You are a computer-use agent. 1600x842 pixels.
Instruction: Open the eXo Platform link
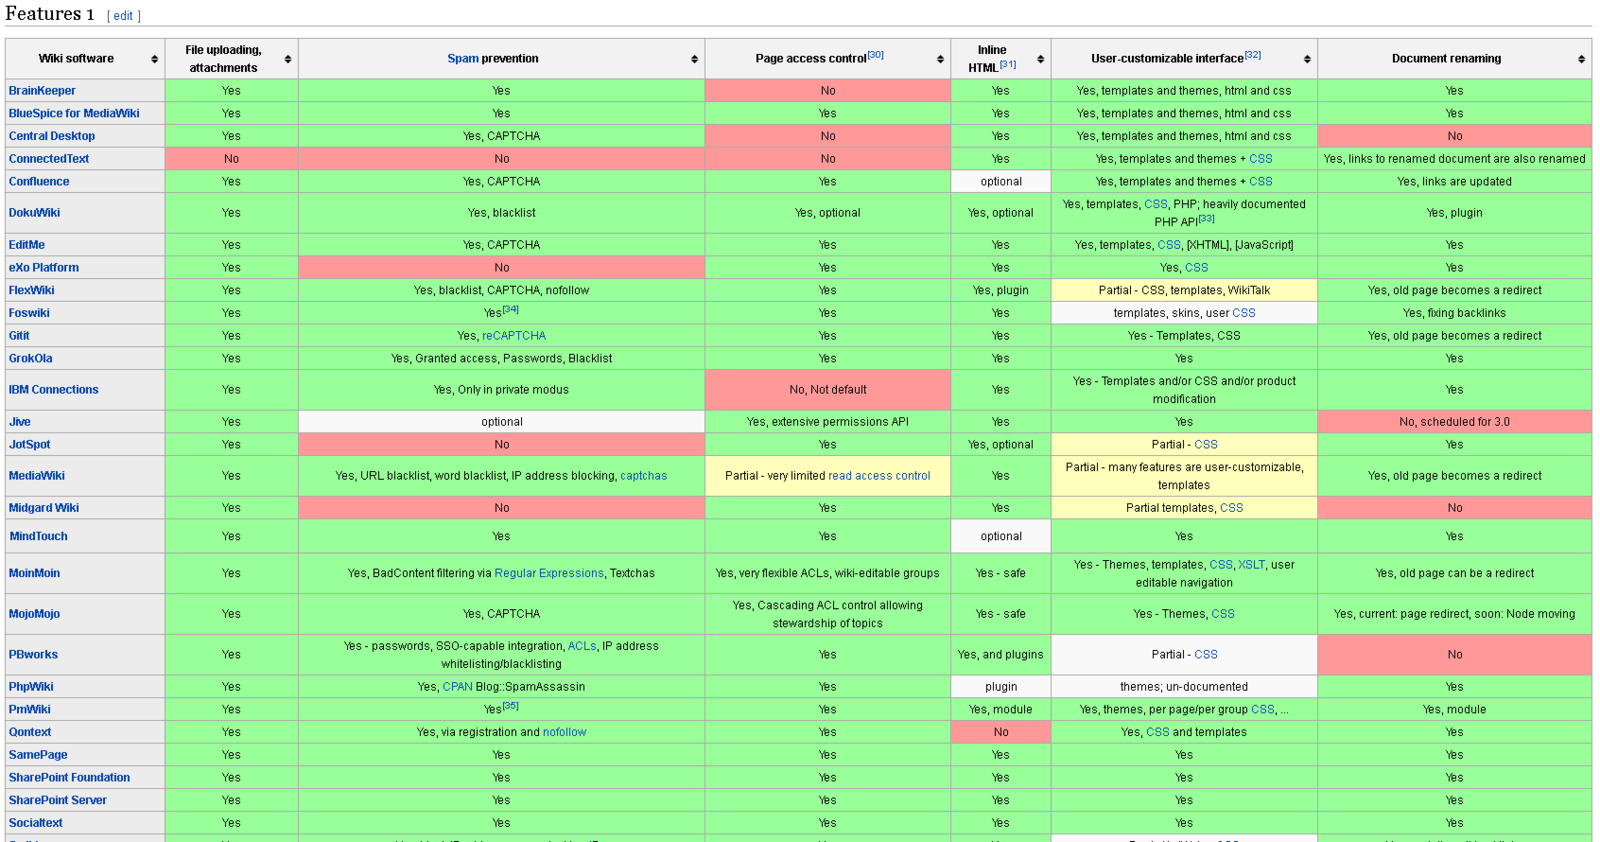(x=44, y=268)
